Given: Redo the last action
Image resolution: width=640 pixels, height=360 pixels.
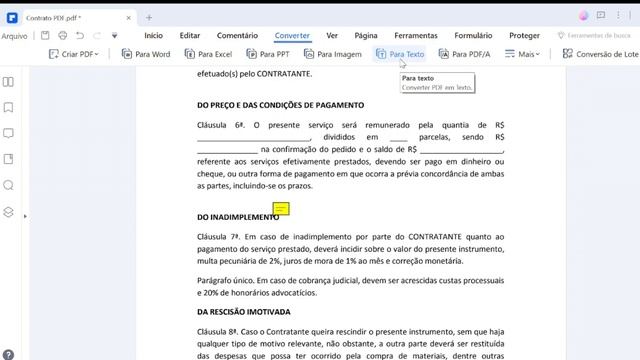Looking at the screenshot, I should point(97,36).
